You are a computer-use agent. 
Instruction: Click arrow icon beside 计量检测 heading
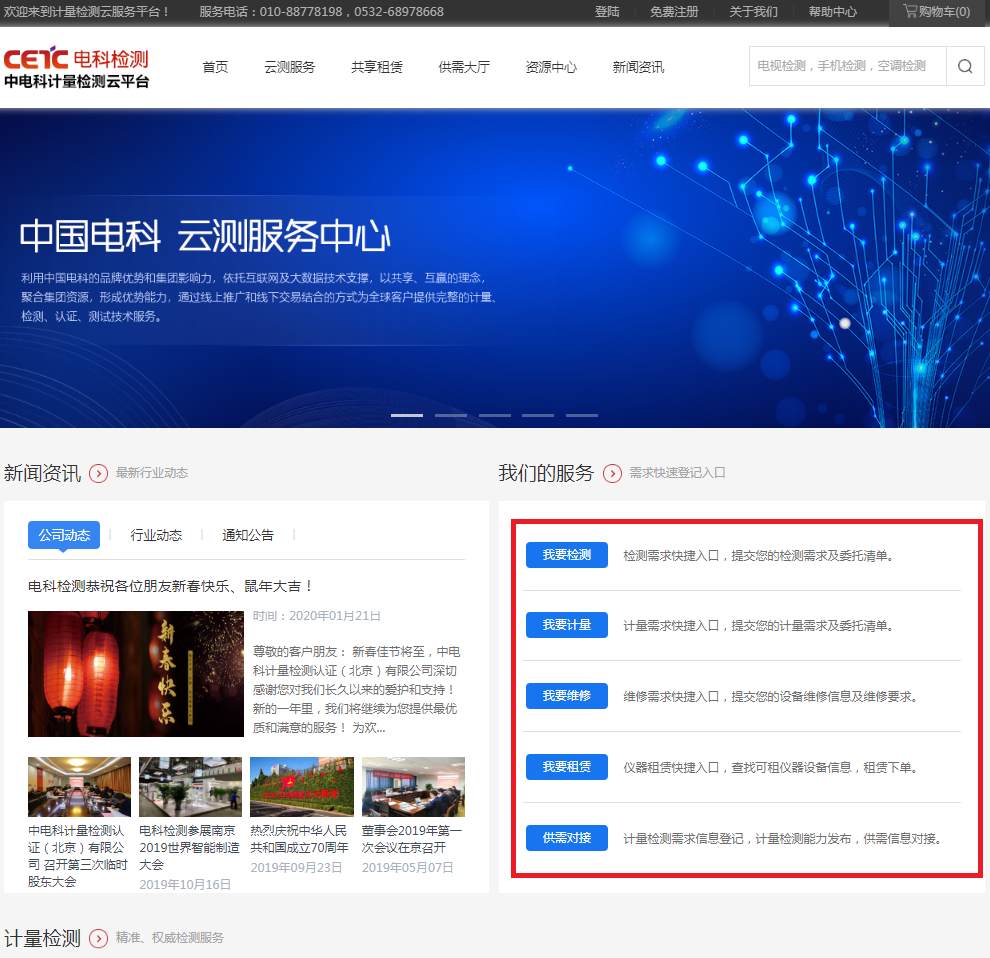pos(98,938)
